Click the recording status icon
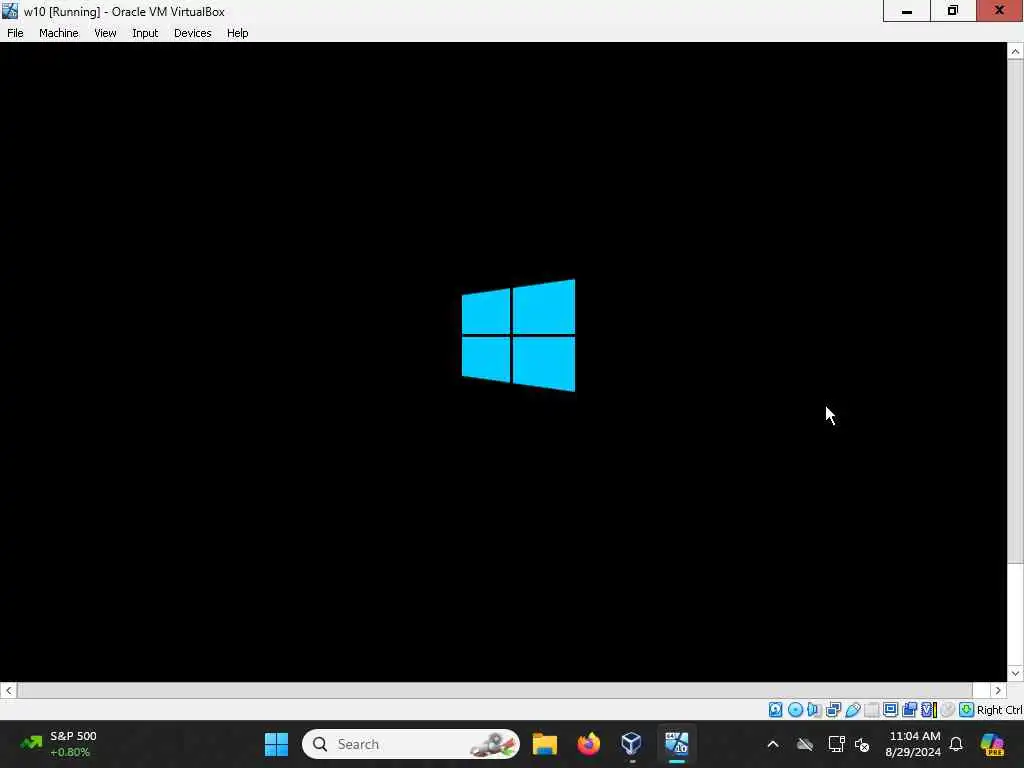This screenshot has height=768, width=1024. (x=909, y=709)
